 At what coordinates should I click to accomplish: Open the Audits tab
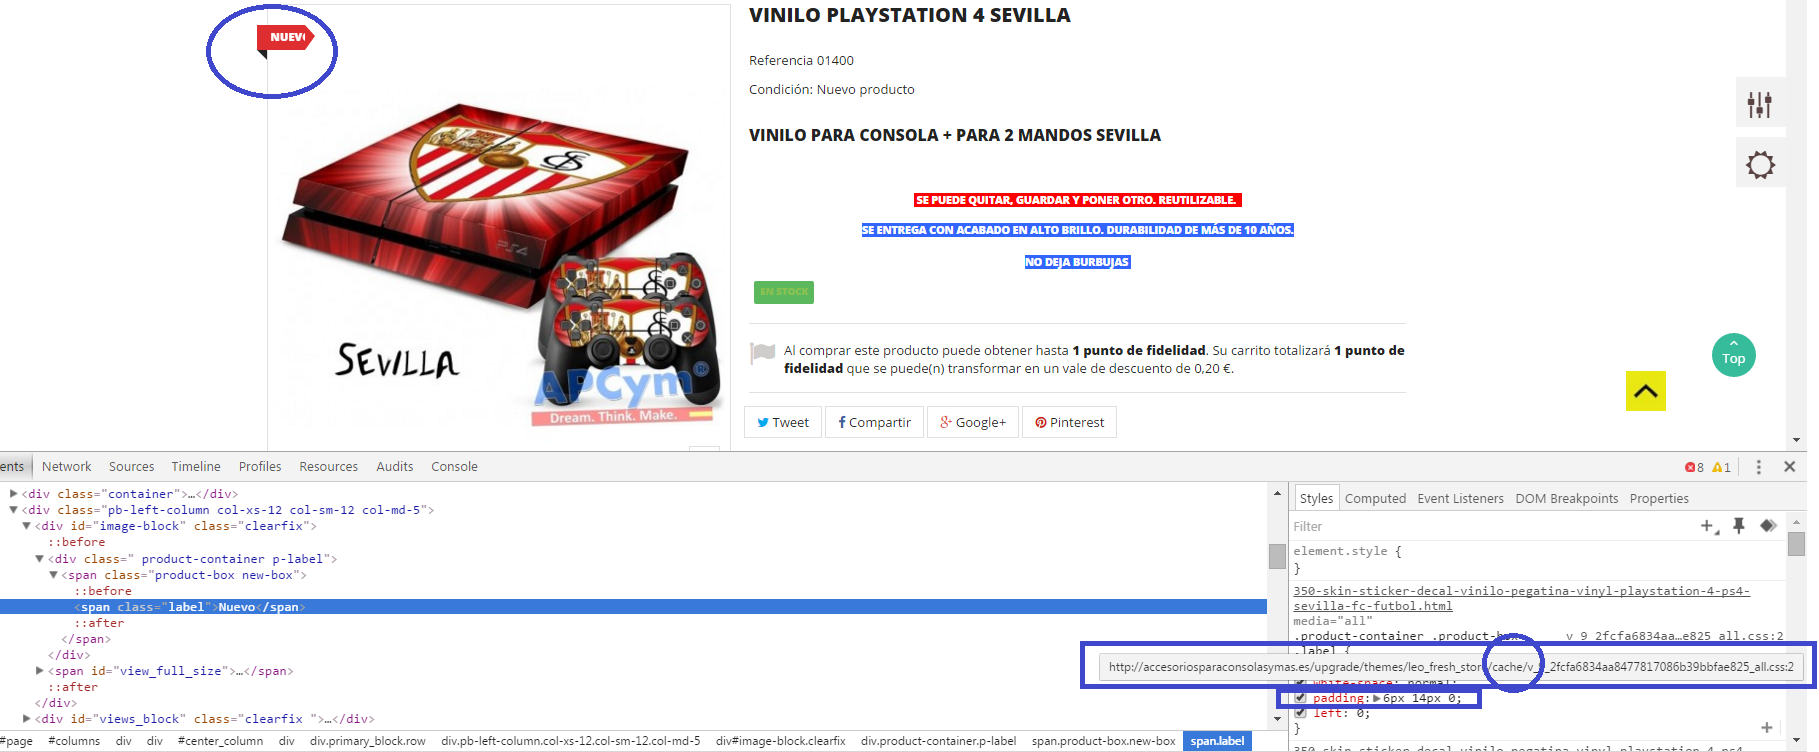(395, 467)
